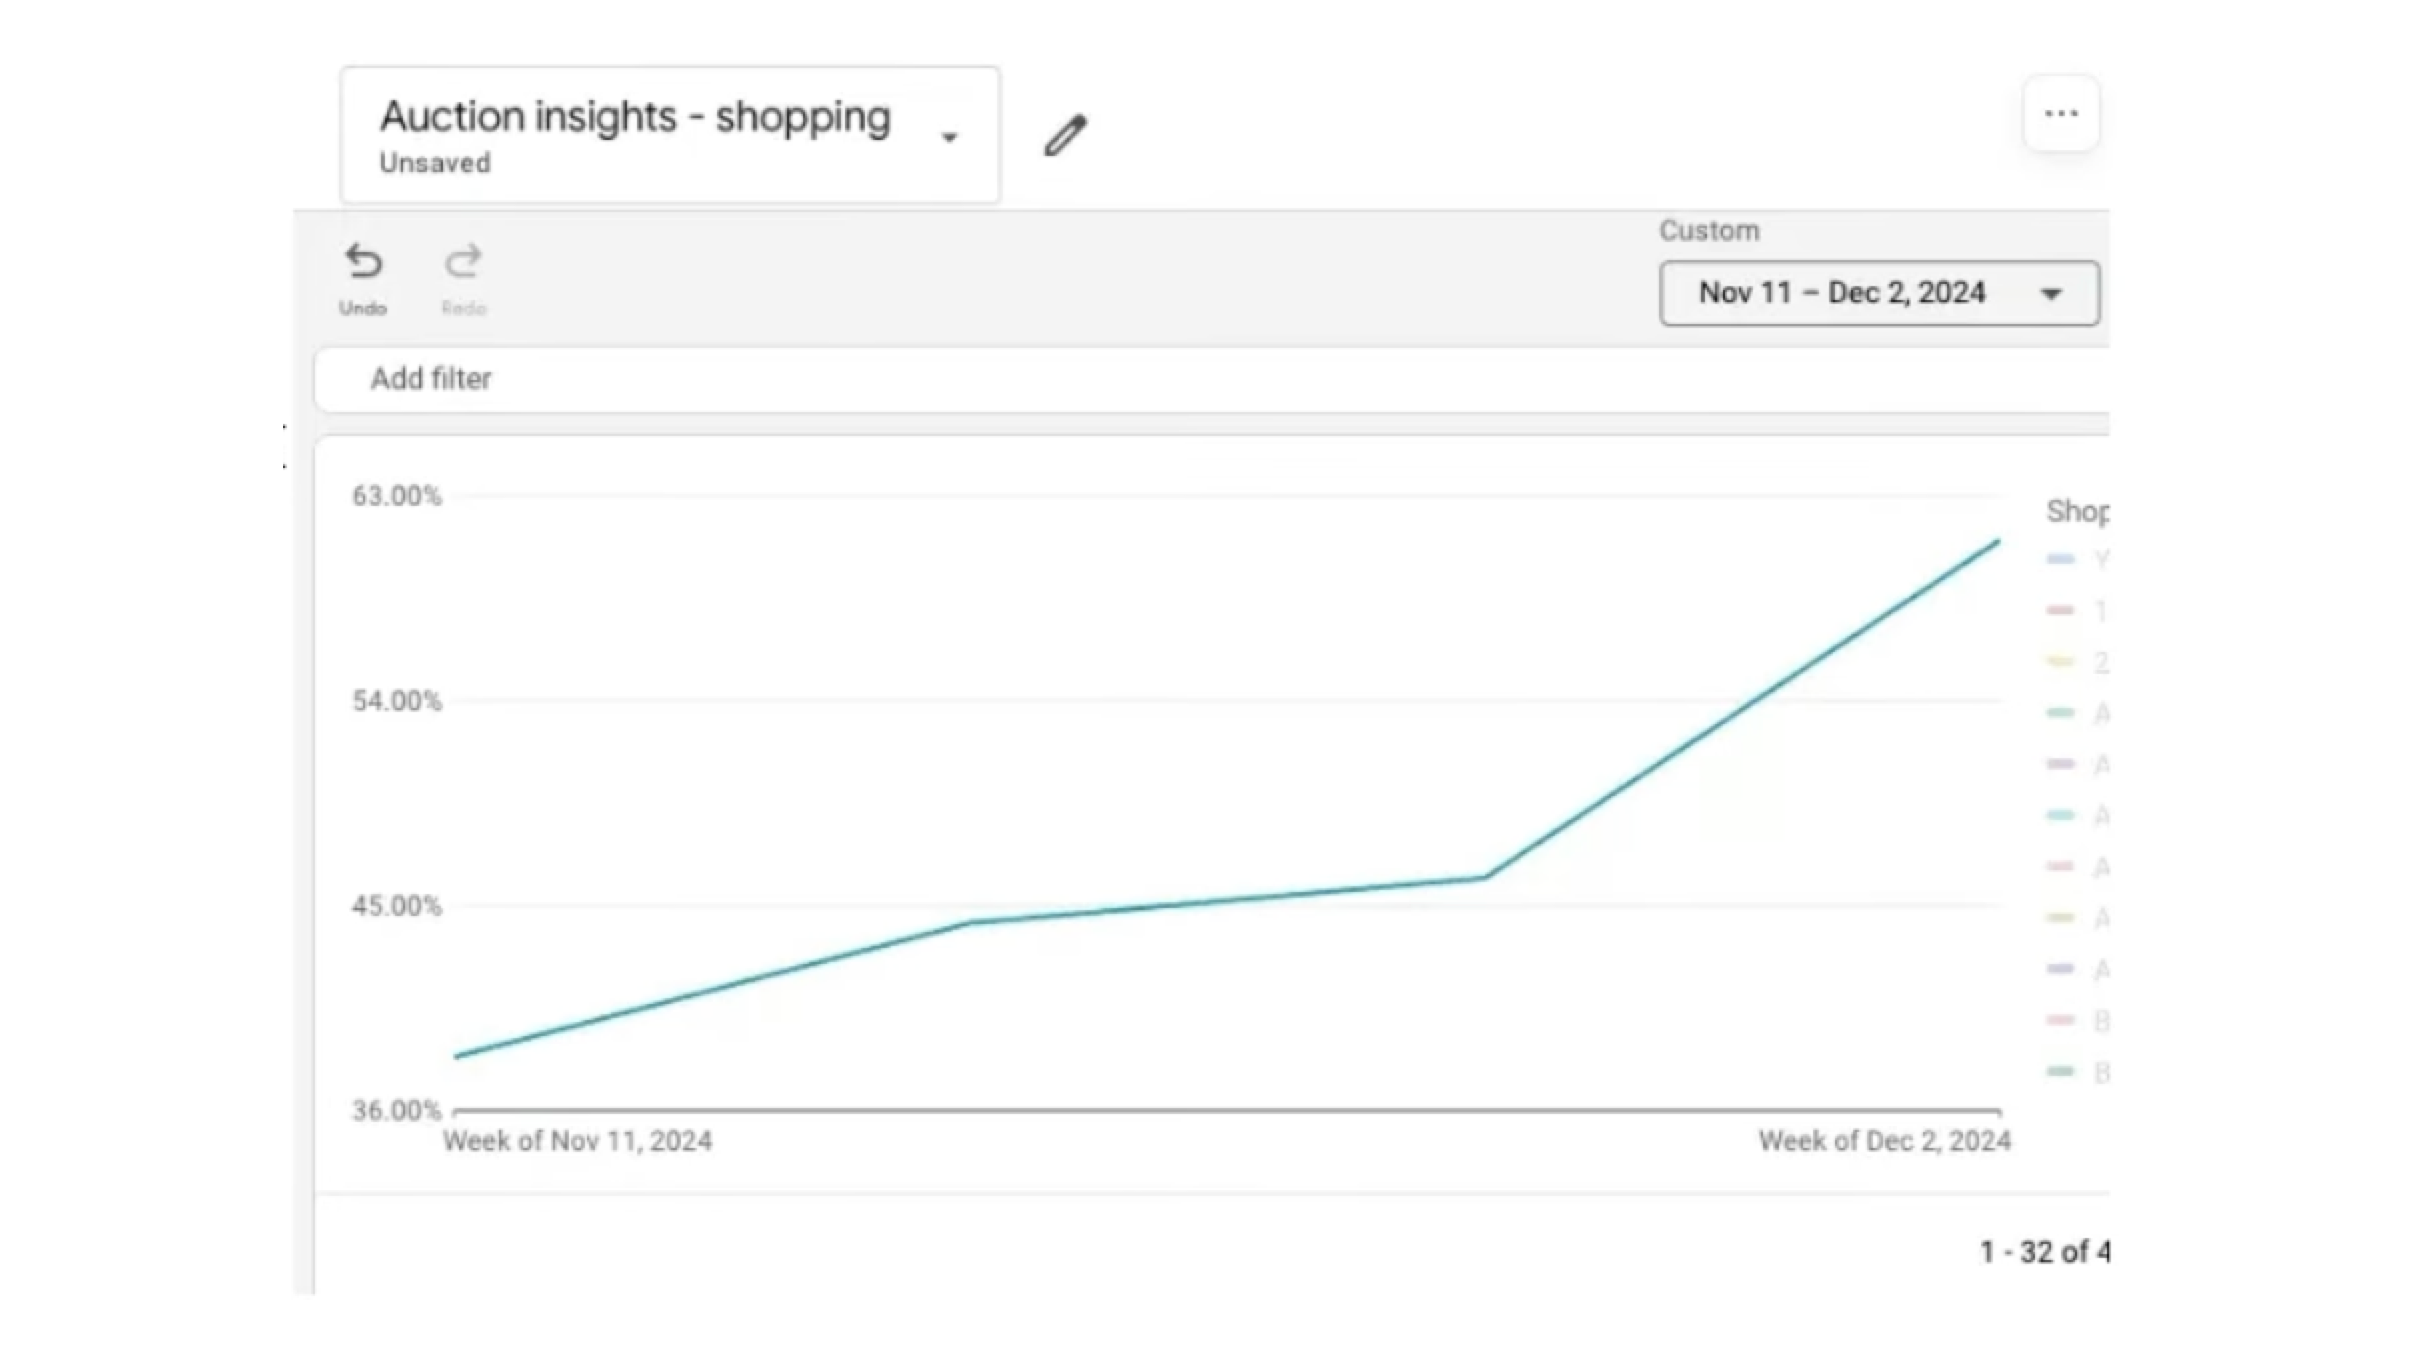Viewport: 2432px width, 1368px height.
Task: Open the three-dot more options menu
Action: coord(2061,114)
